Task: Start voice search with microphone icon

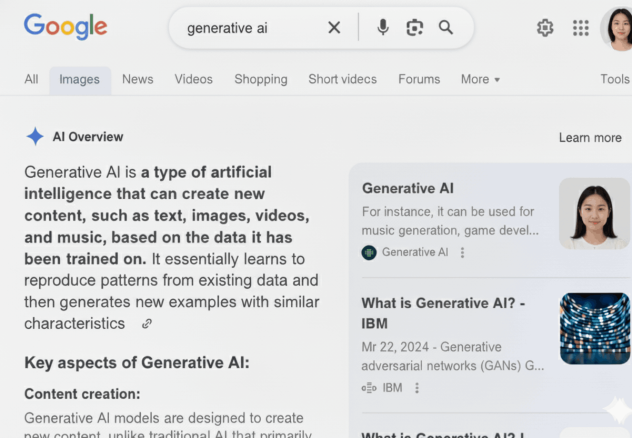Action: (x=383, y=27)
